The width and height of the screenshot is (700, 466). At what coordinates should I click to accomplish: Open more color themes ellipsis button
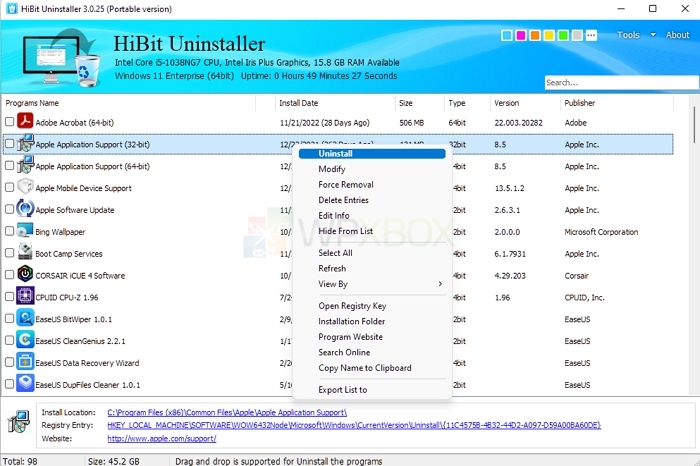coord(591,35)
